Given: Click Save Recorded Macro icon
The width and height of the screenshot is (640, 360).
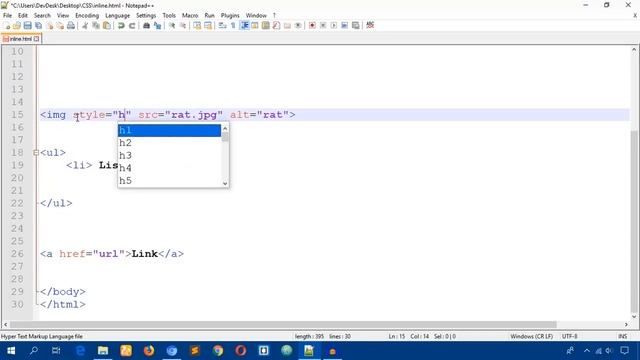Looking at the screenshot, I should (x=356, y=26).
